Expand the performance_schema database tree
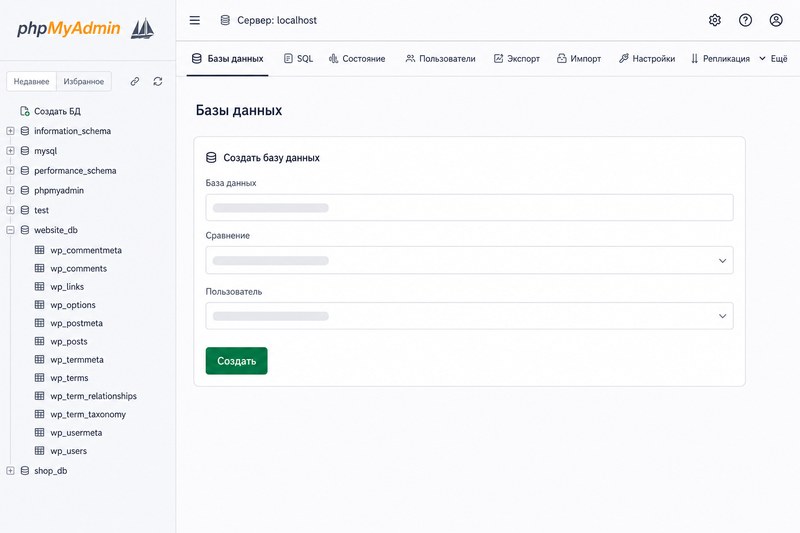800x533 pixels. click(10, 171)
